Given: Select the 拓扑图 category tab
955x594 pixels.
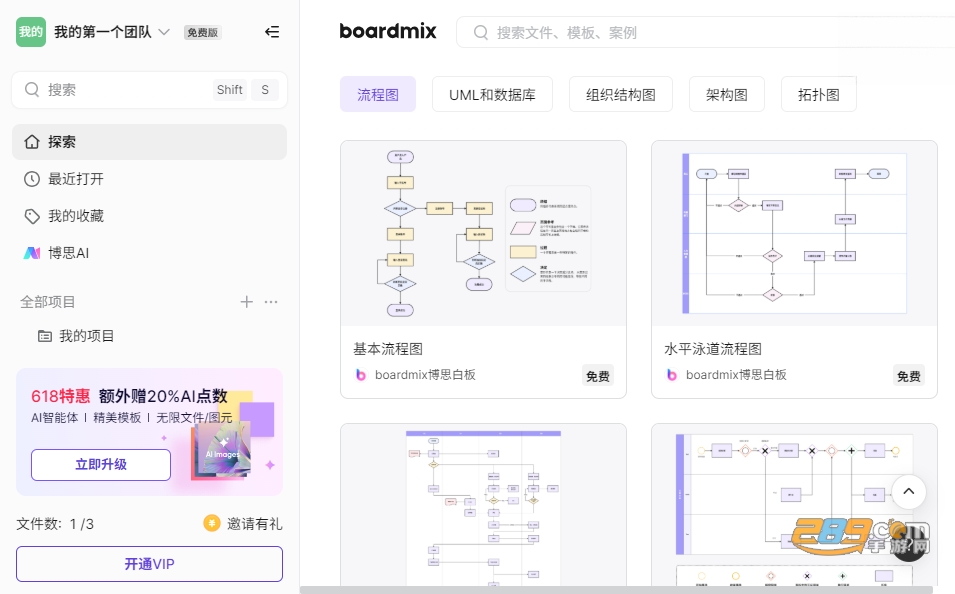Looking at the screenshot, I should [x=819, y=94].
